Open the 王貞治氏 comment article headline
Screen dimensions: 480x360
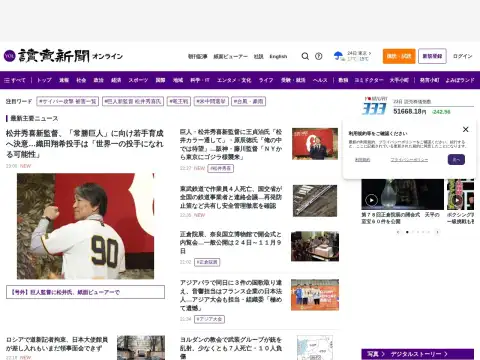(231, 144)
